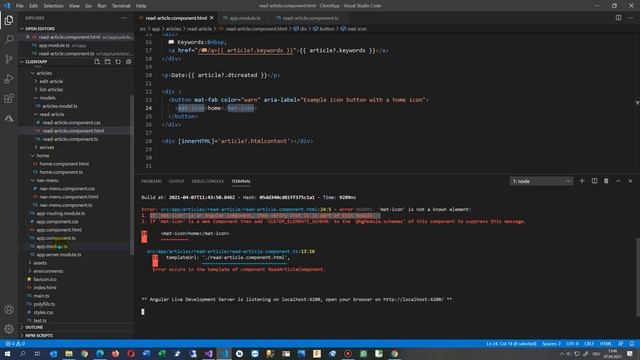The image size is (640, 360).
Task: Click New Folder icon in CLIENTAPP header
Action: [107, 62]
